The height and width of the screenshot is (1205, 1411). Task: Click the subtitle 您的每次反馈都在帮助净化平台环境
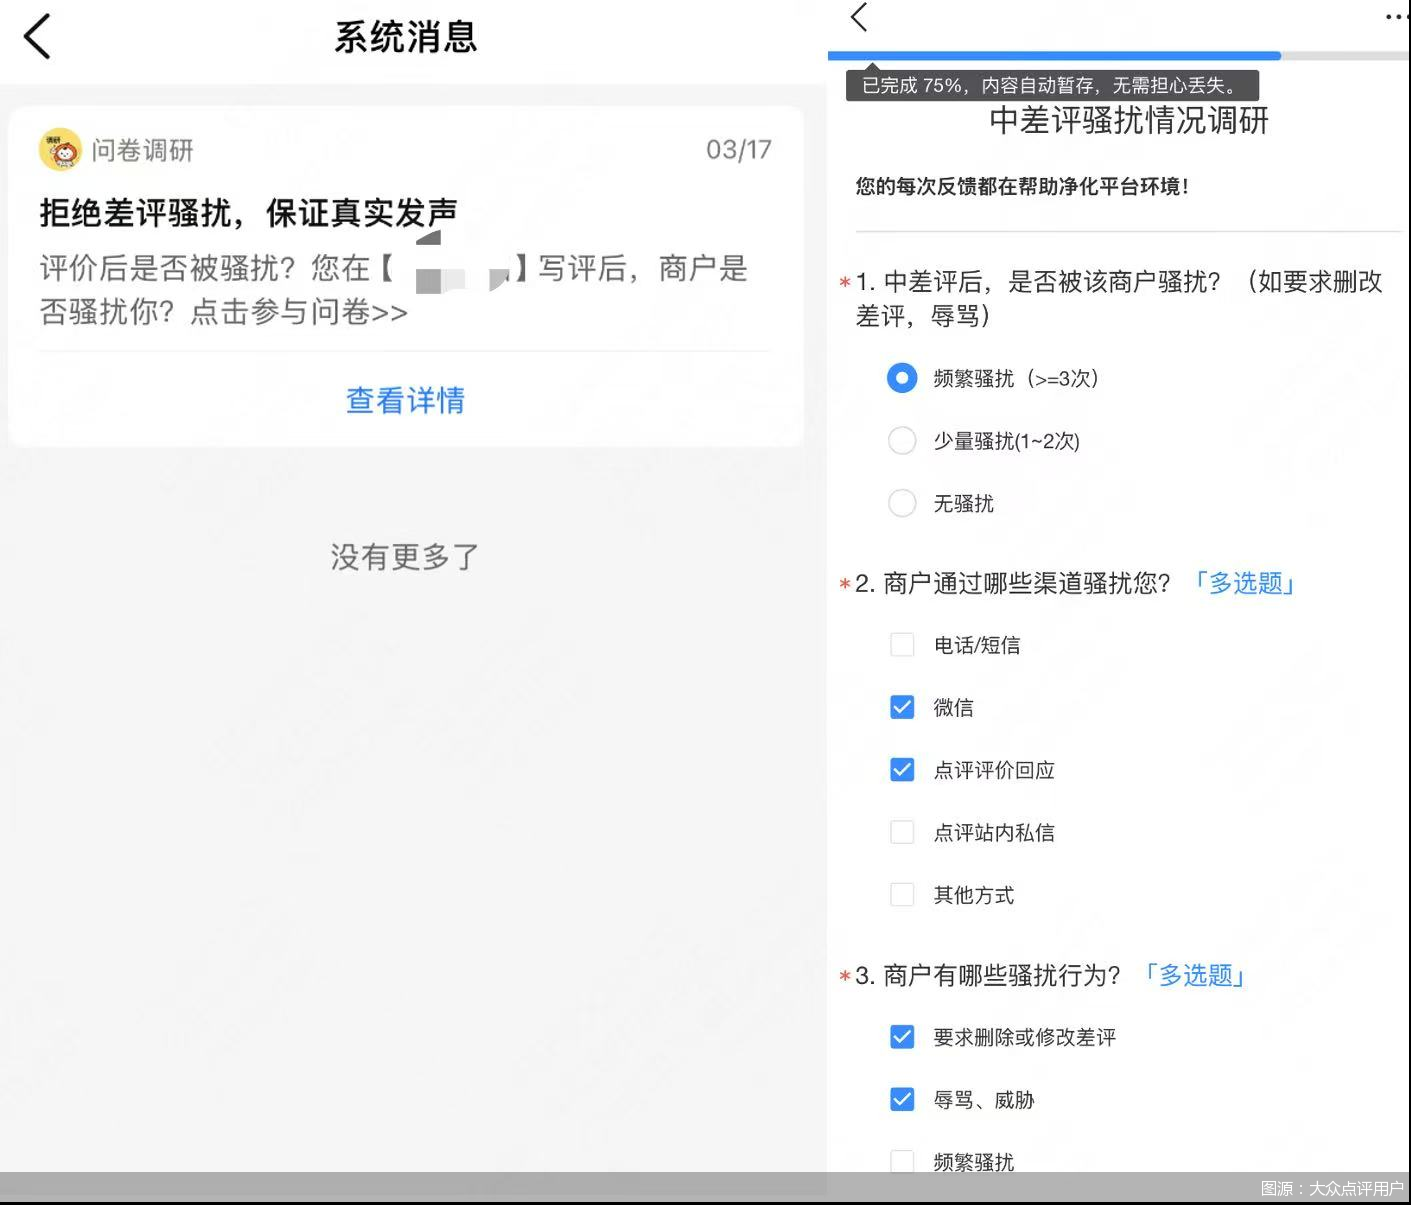[1022, 186]
